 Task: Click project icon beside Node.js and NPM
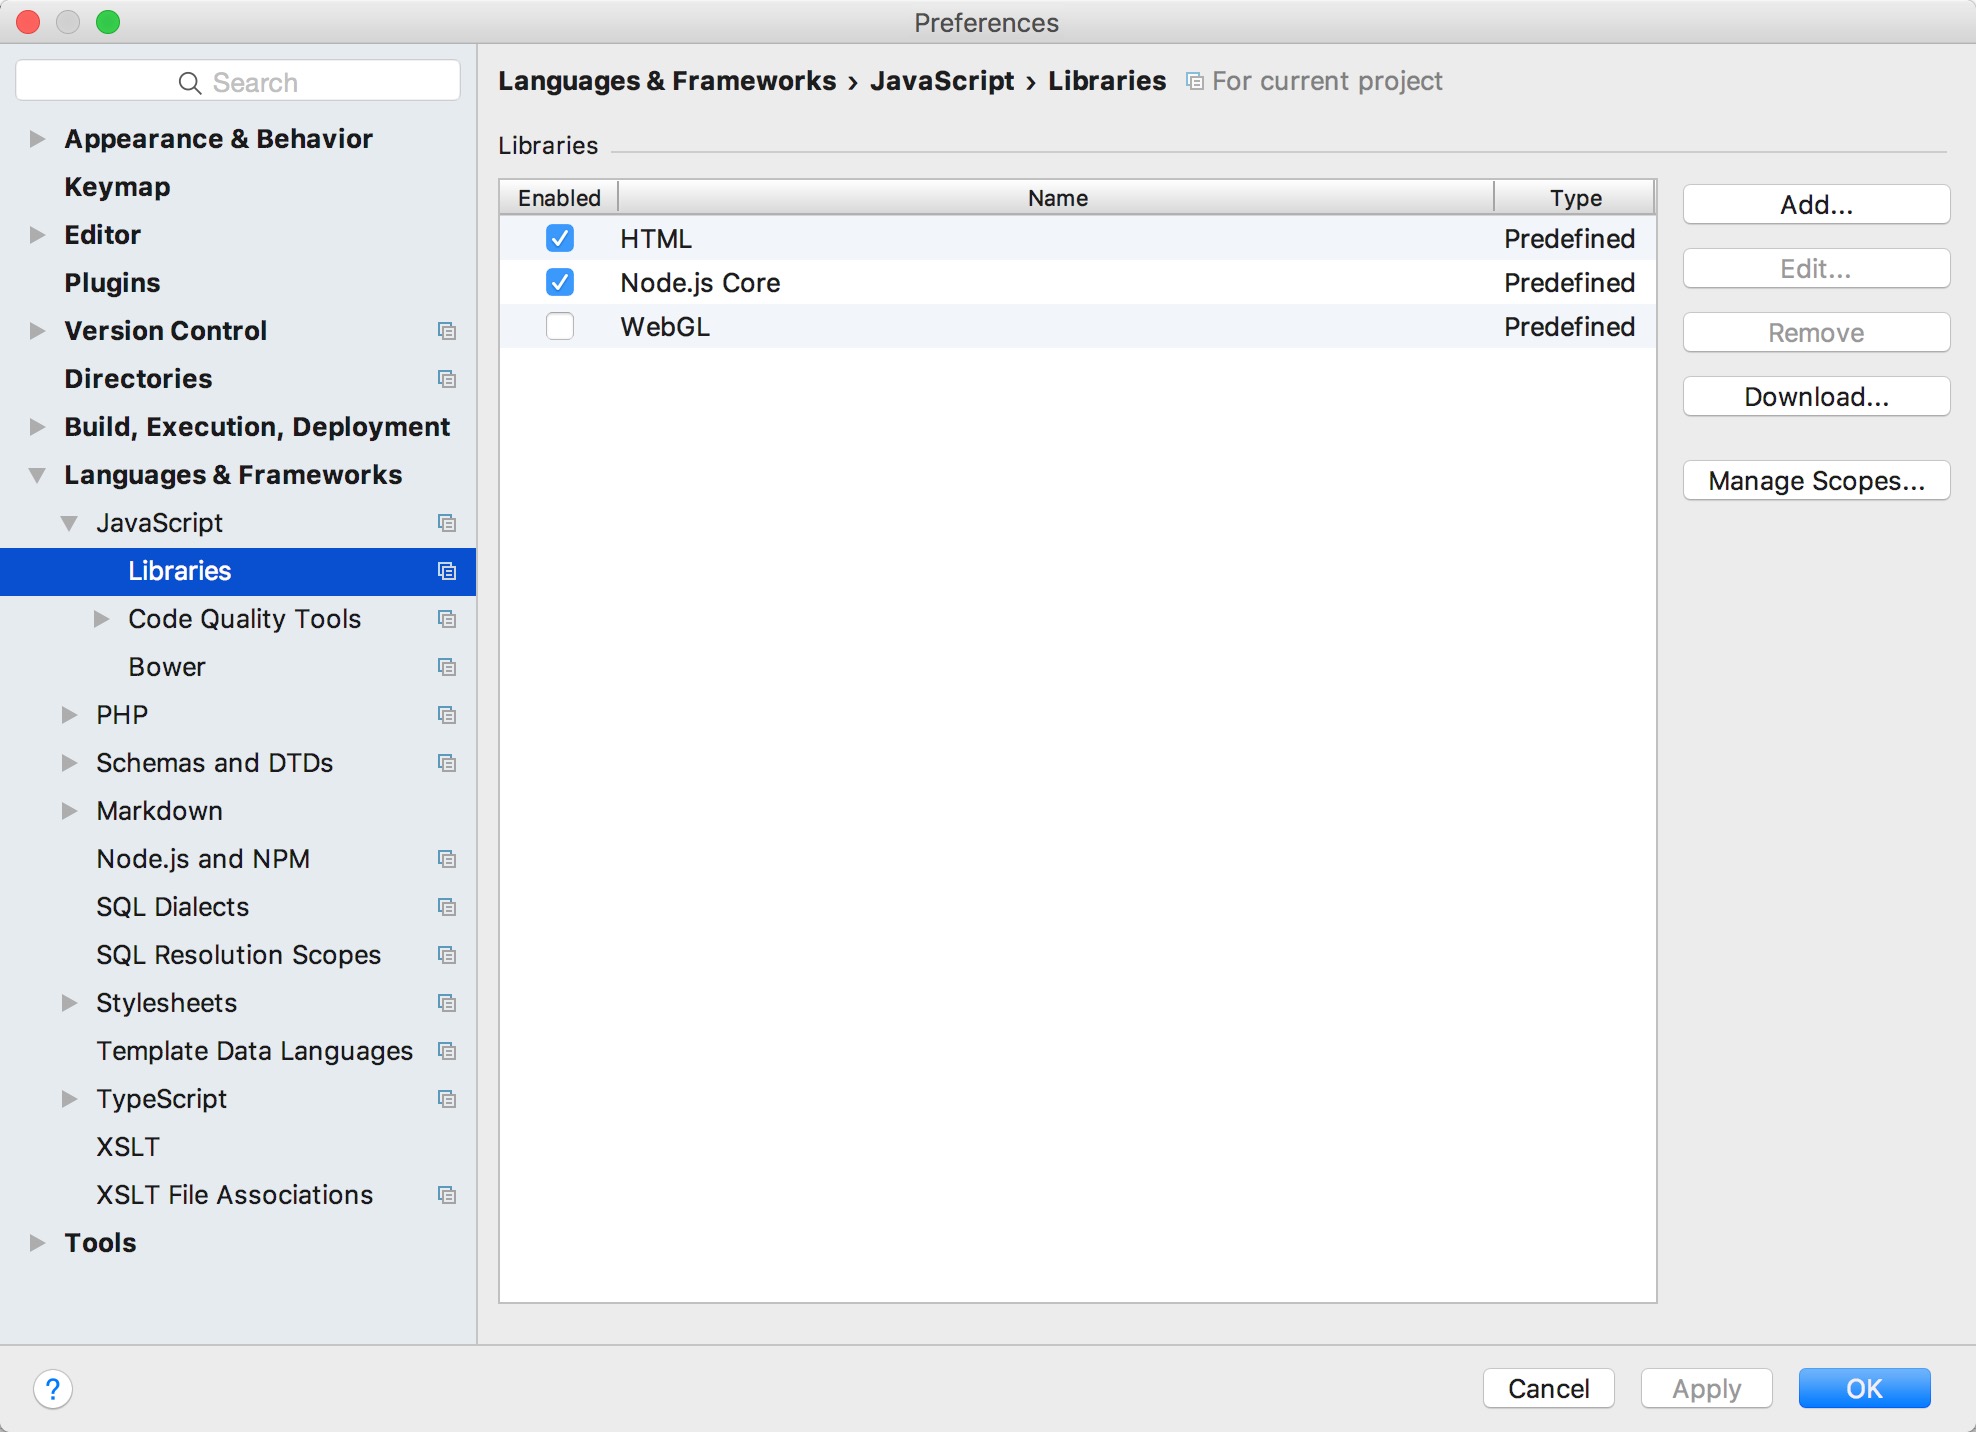click(x=447, y=859)
